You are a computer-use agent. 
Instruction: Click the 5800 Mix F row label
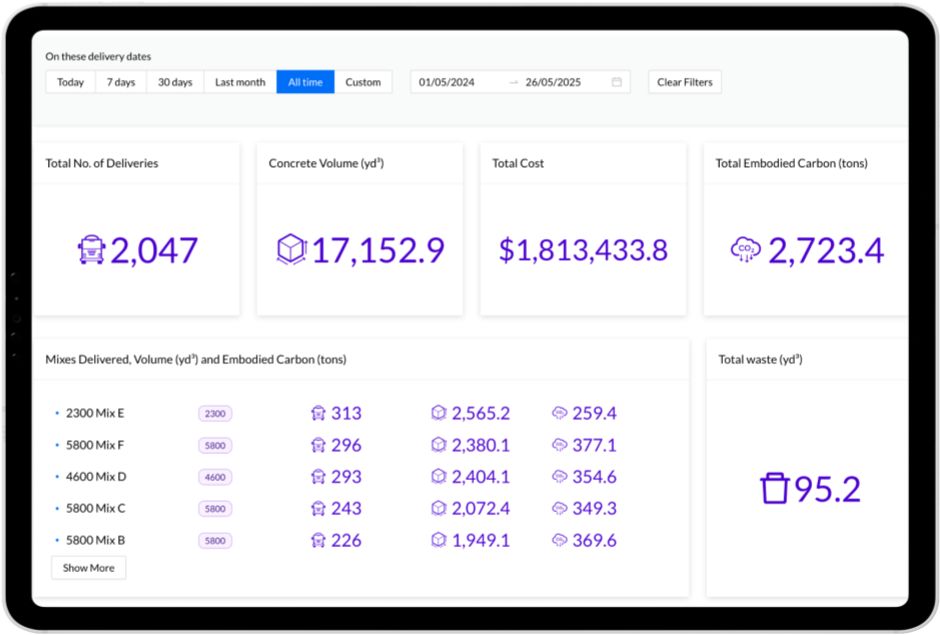point(95,445)
